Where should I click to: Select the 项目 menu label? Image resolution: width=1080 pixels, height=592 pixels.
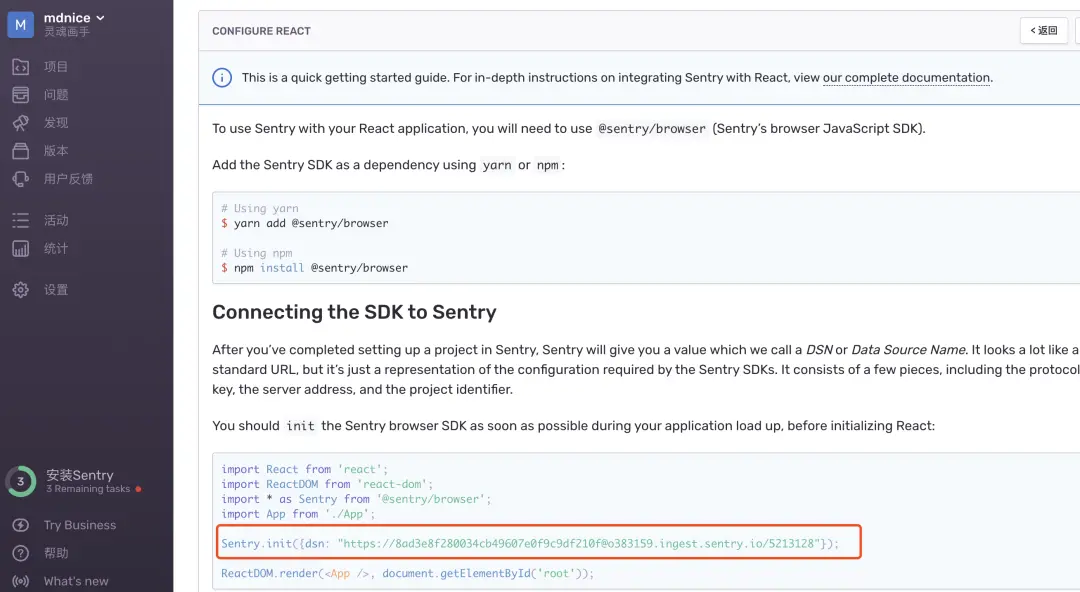pos(56,67)
